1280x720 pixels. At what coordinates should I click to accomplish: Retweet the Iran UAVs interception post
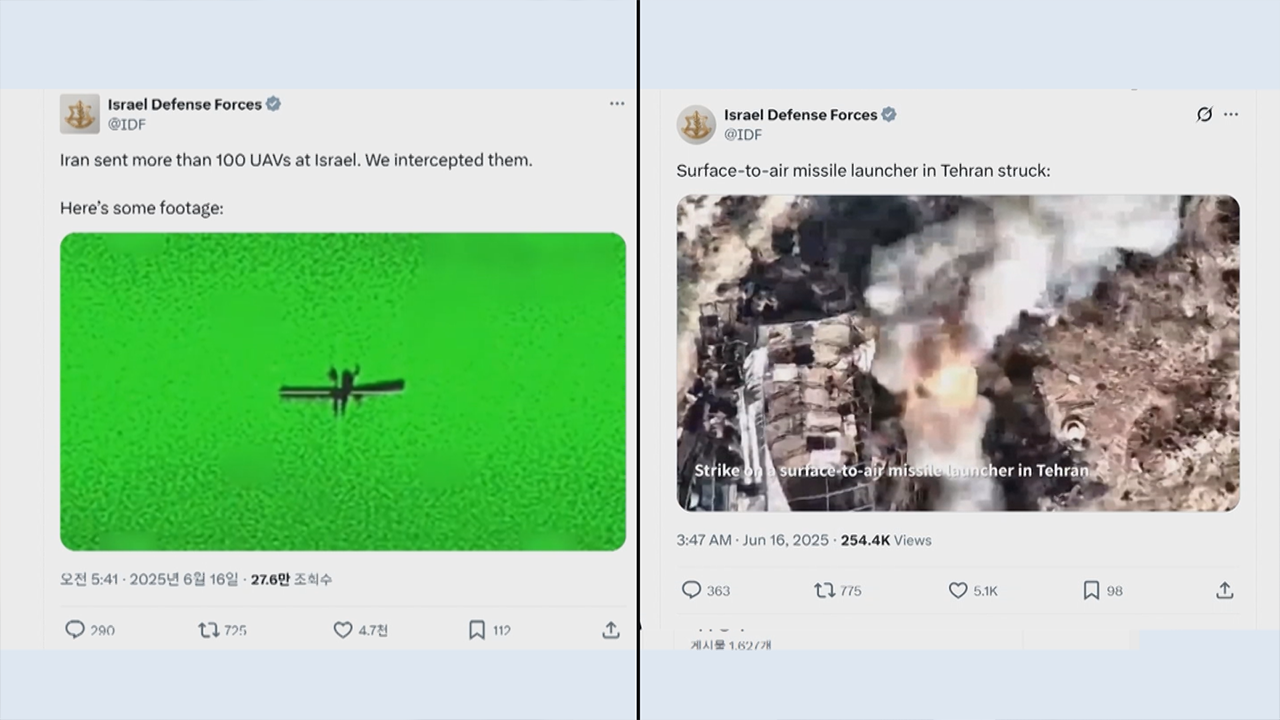(209, 630)
